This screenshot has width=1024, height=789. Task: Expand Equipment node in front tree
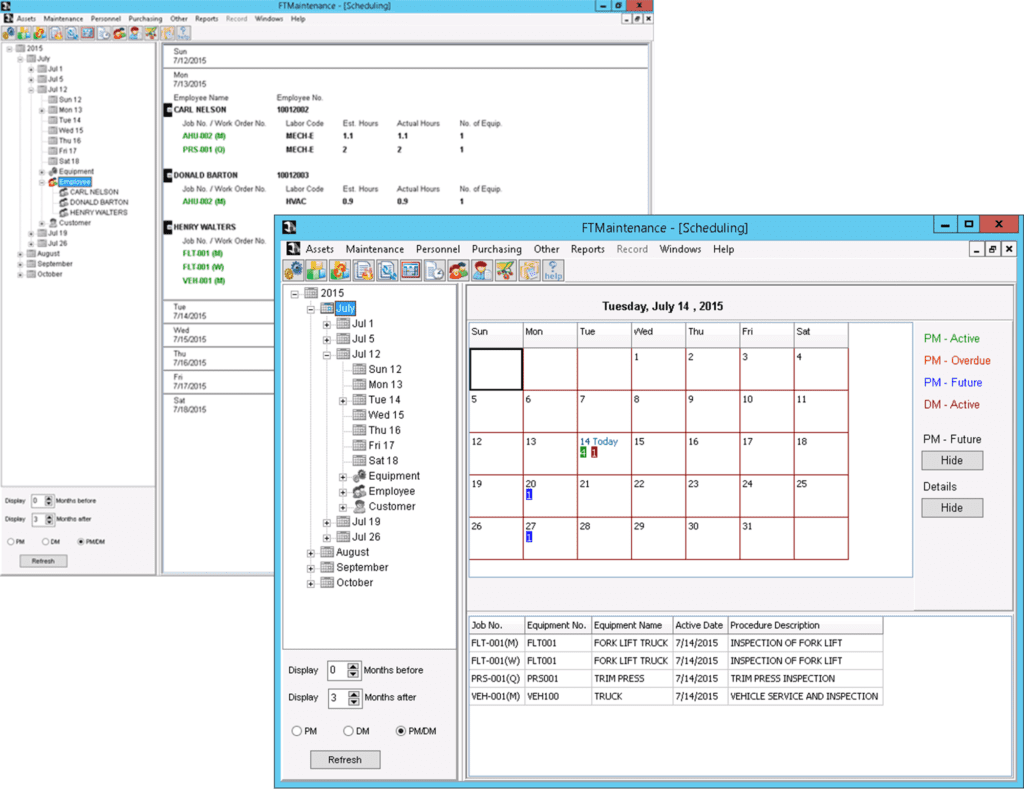pos(343,477)
